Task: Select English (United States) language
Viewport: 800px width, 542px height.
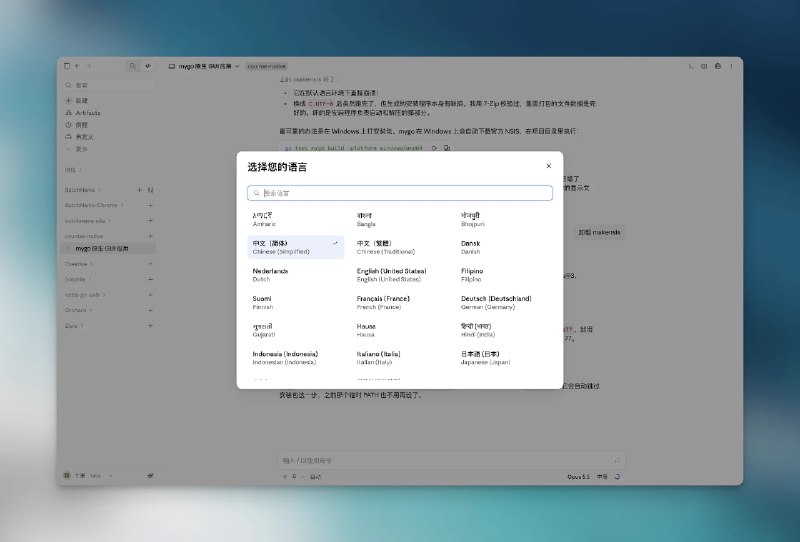Action: [x=399, y=275]
